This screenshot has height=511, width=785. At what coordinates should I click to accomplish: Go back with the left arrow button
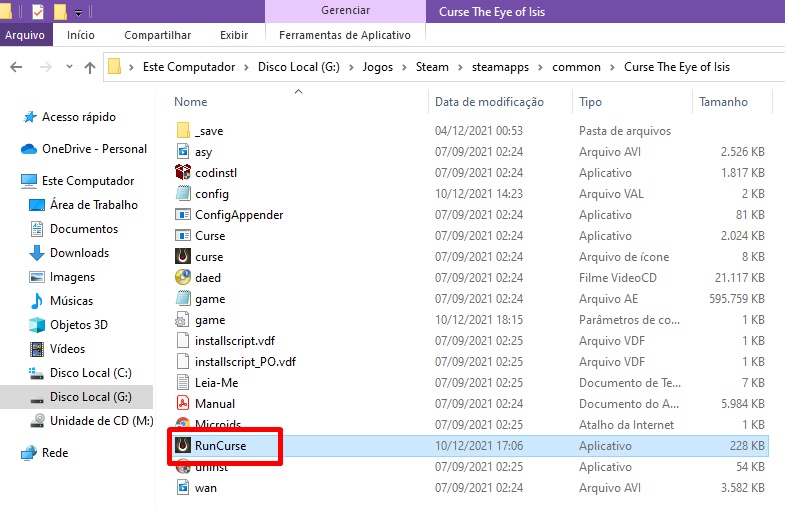click(x=16, y=67)
